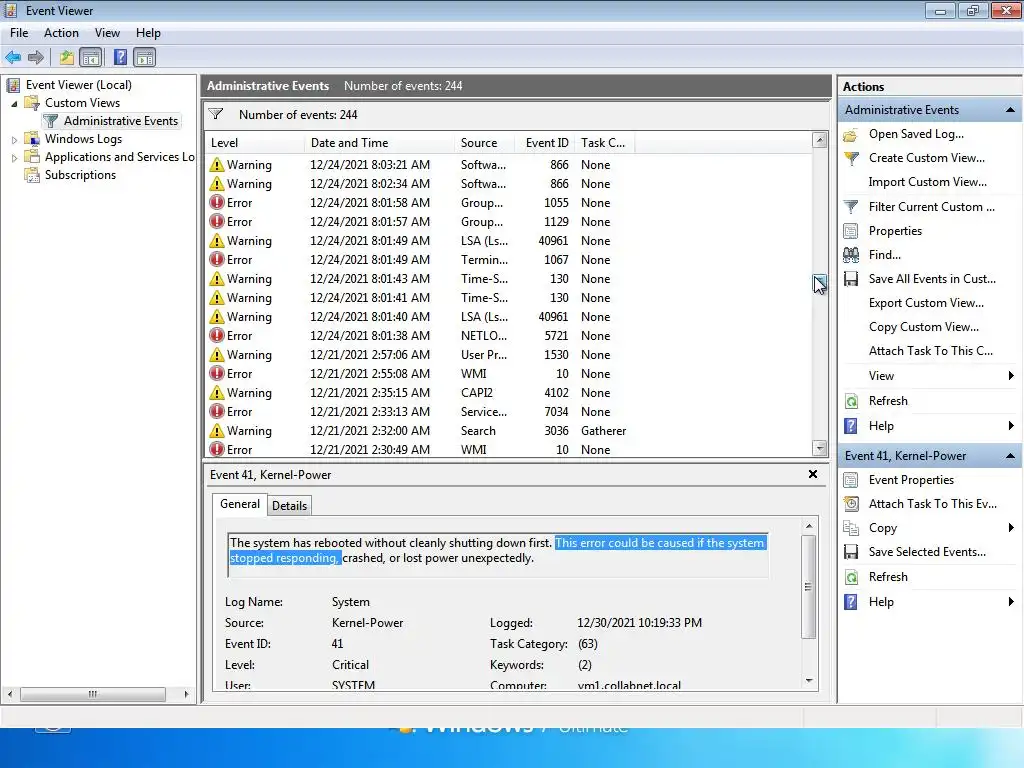This screenshot has height=768, width=1024.
Task: Click Import Custom View action
Action: point(927,182)
